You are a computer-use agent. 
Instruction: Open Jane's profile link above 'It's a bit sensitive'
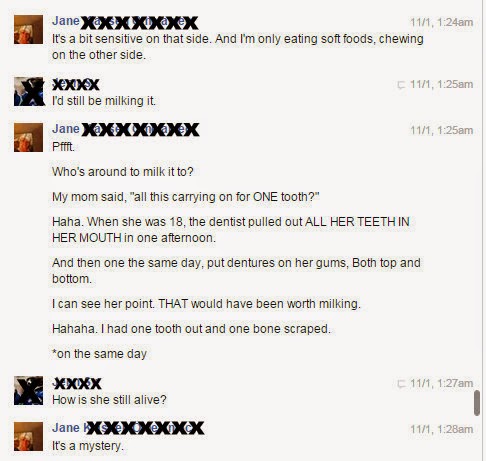[x=125, y=22]
